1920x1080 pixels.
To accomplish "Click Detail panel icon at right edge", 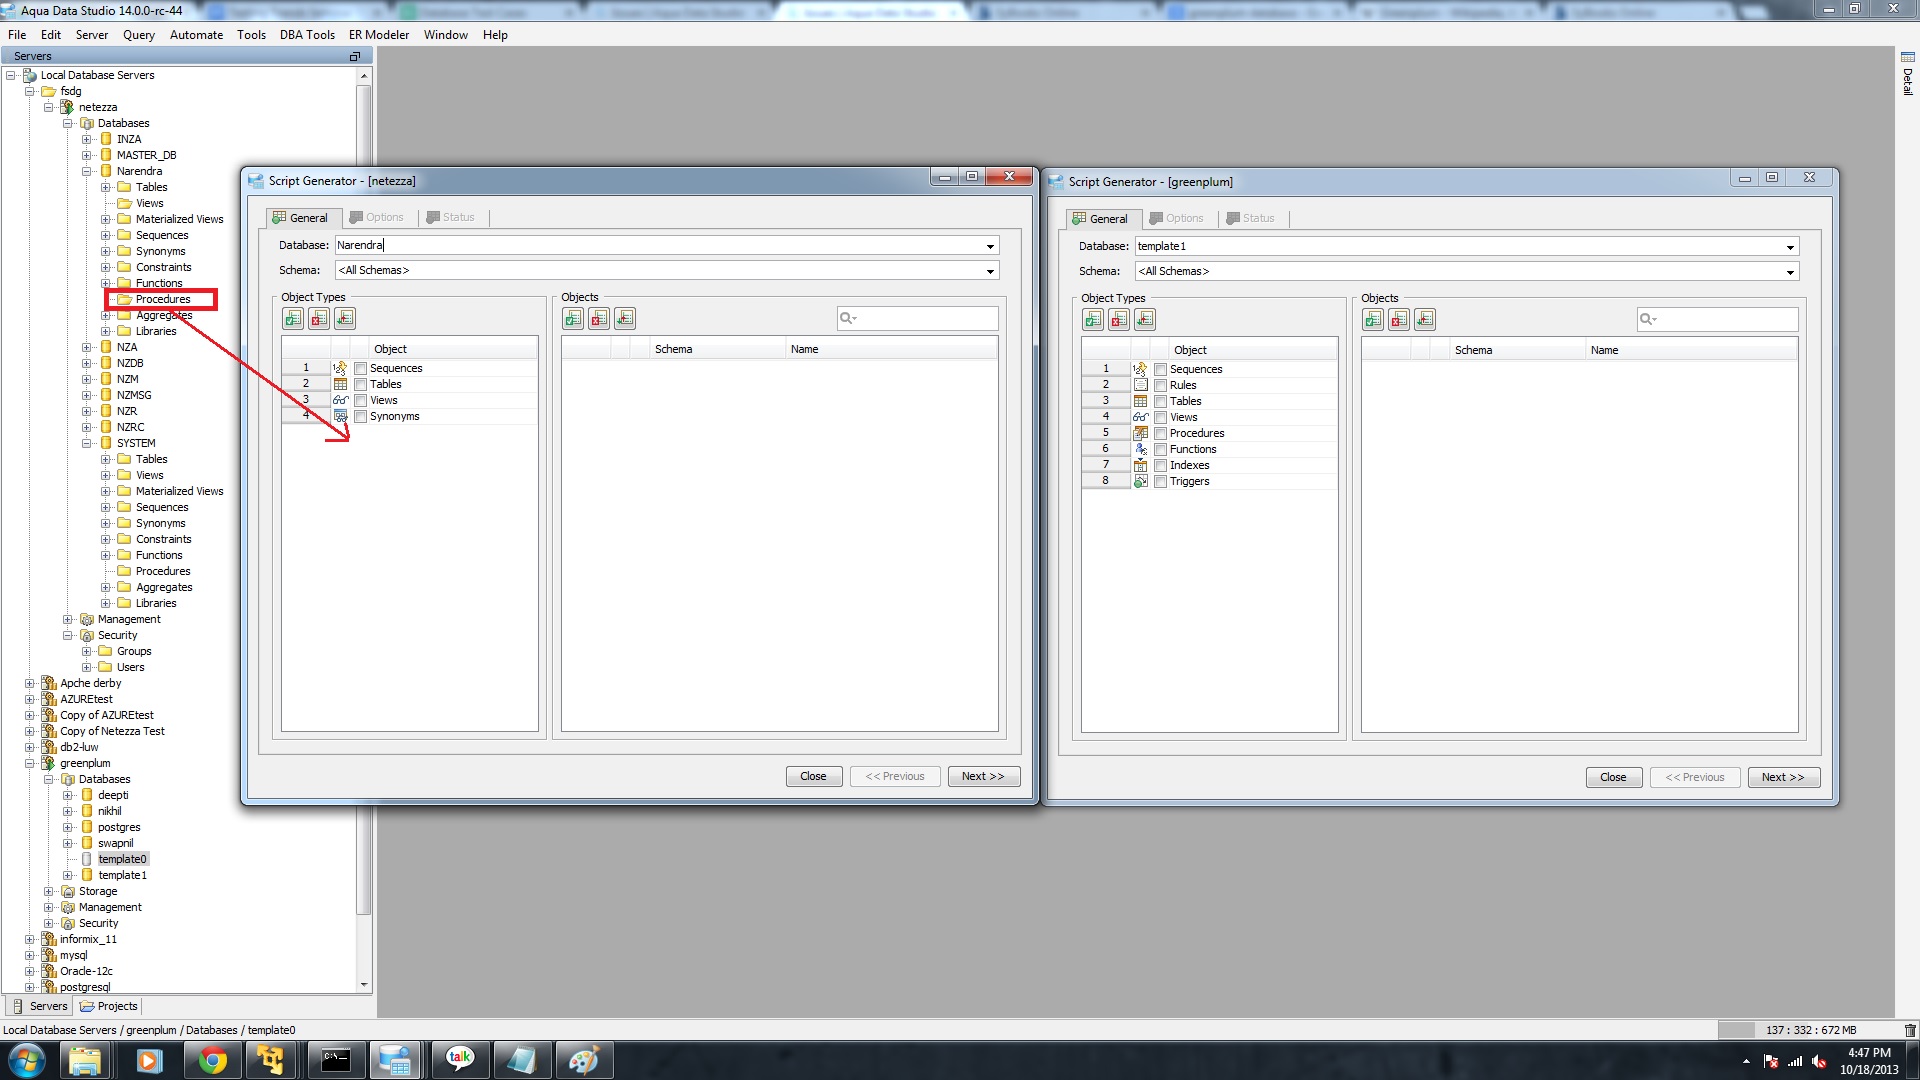I will click(x=1907, y=58).
